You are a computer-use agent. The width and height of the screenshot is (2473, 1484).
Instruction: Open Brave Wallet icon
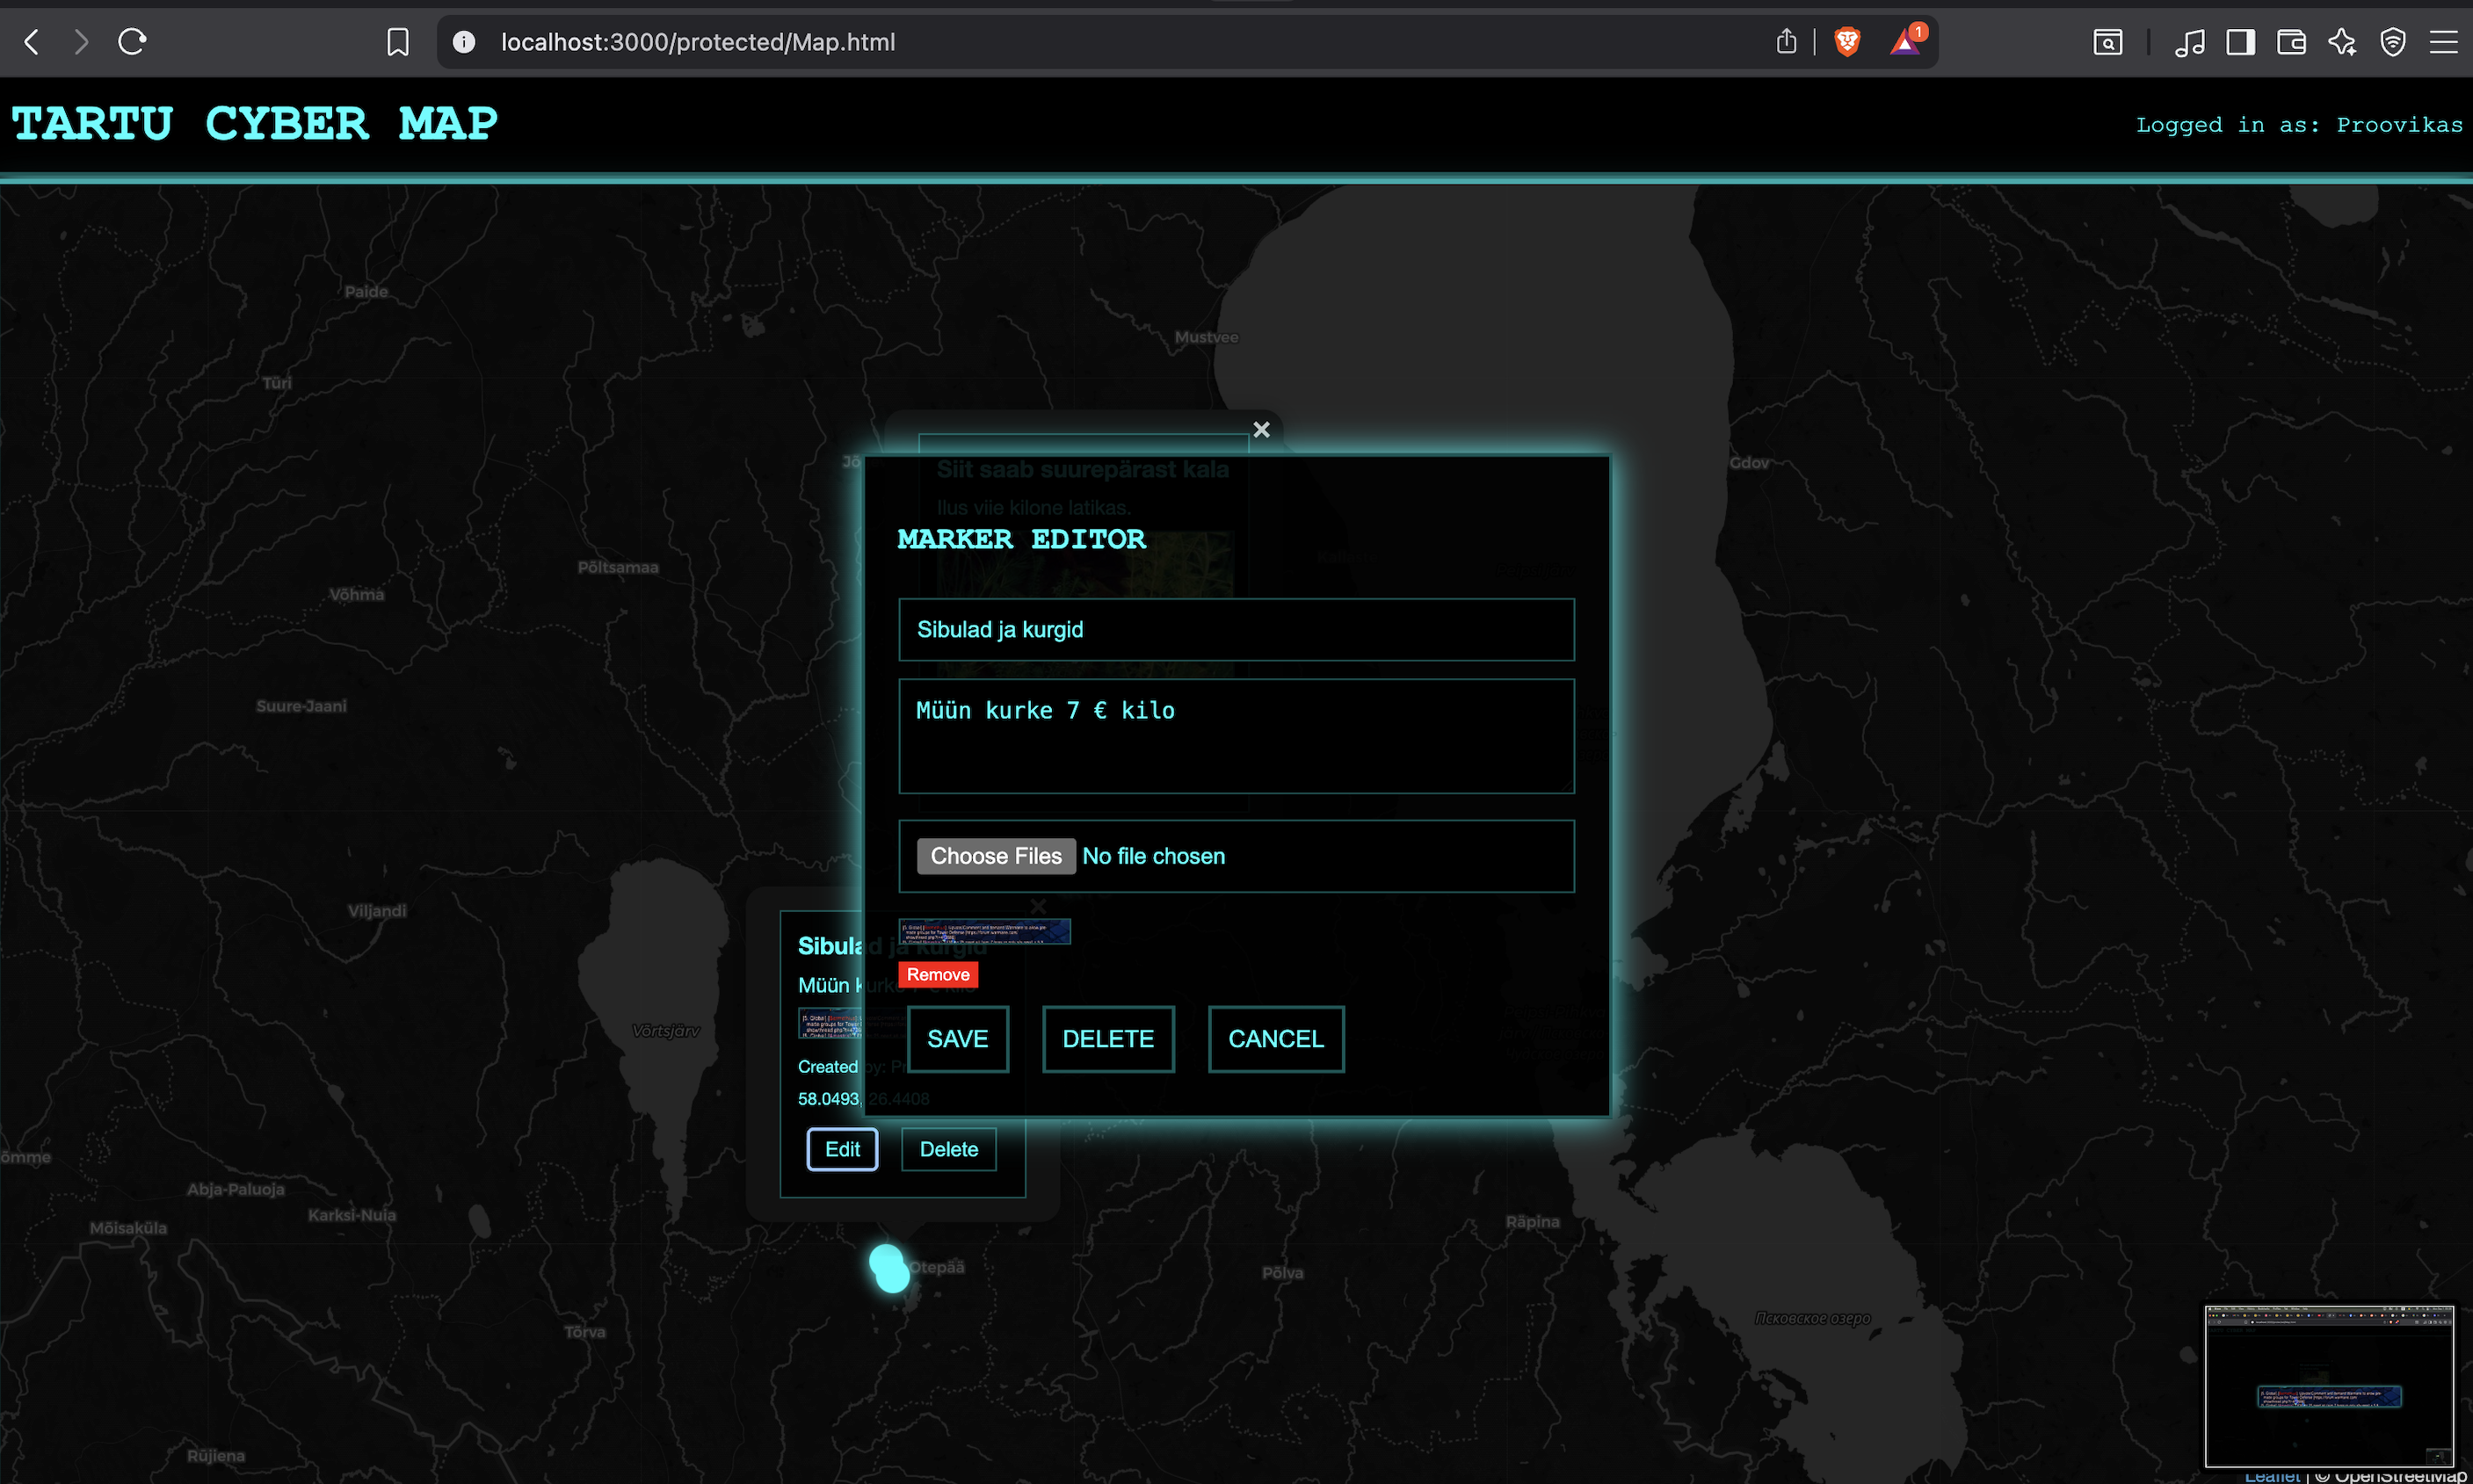(x=2291, y=42)
